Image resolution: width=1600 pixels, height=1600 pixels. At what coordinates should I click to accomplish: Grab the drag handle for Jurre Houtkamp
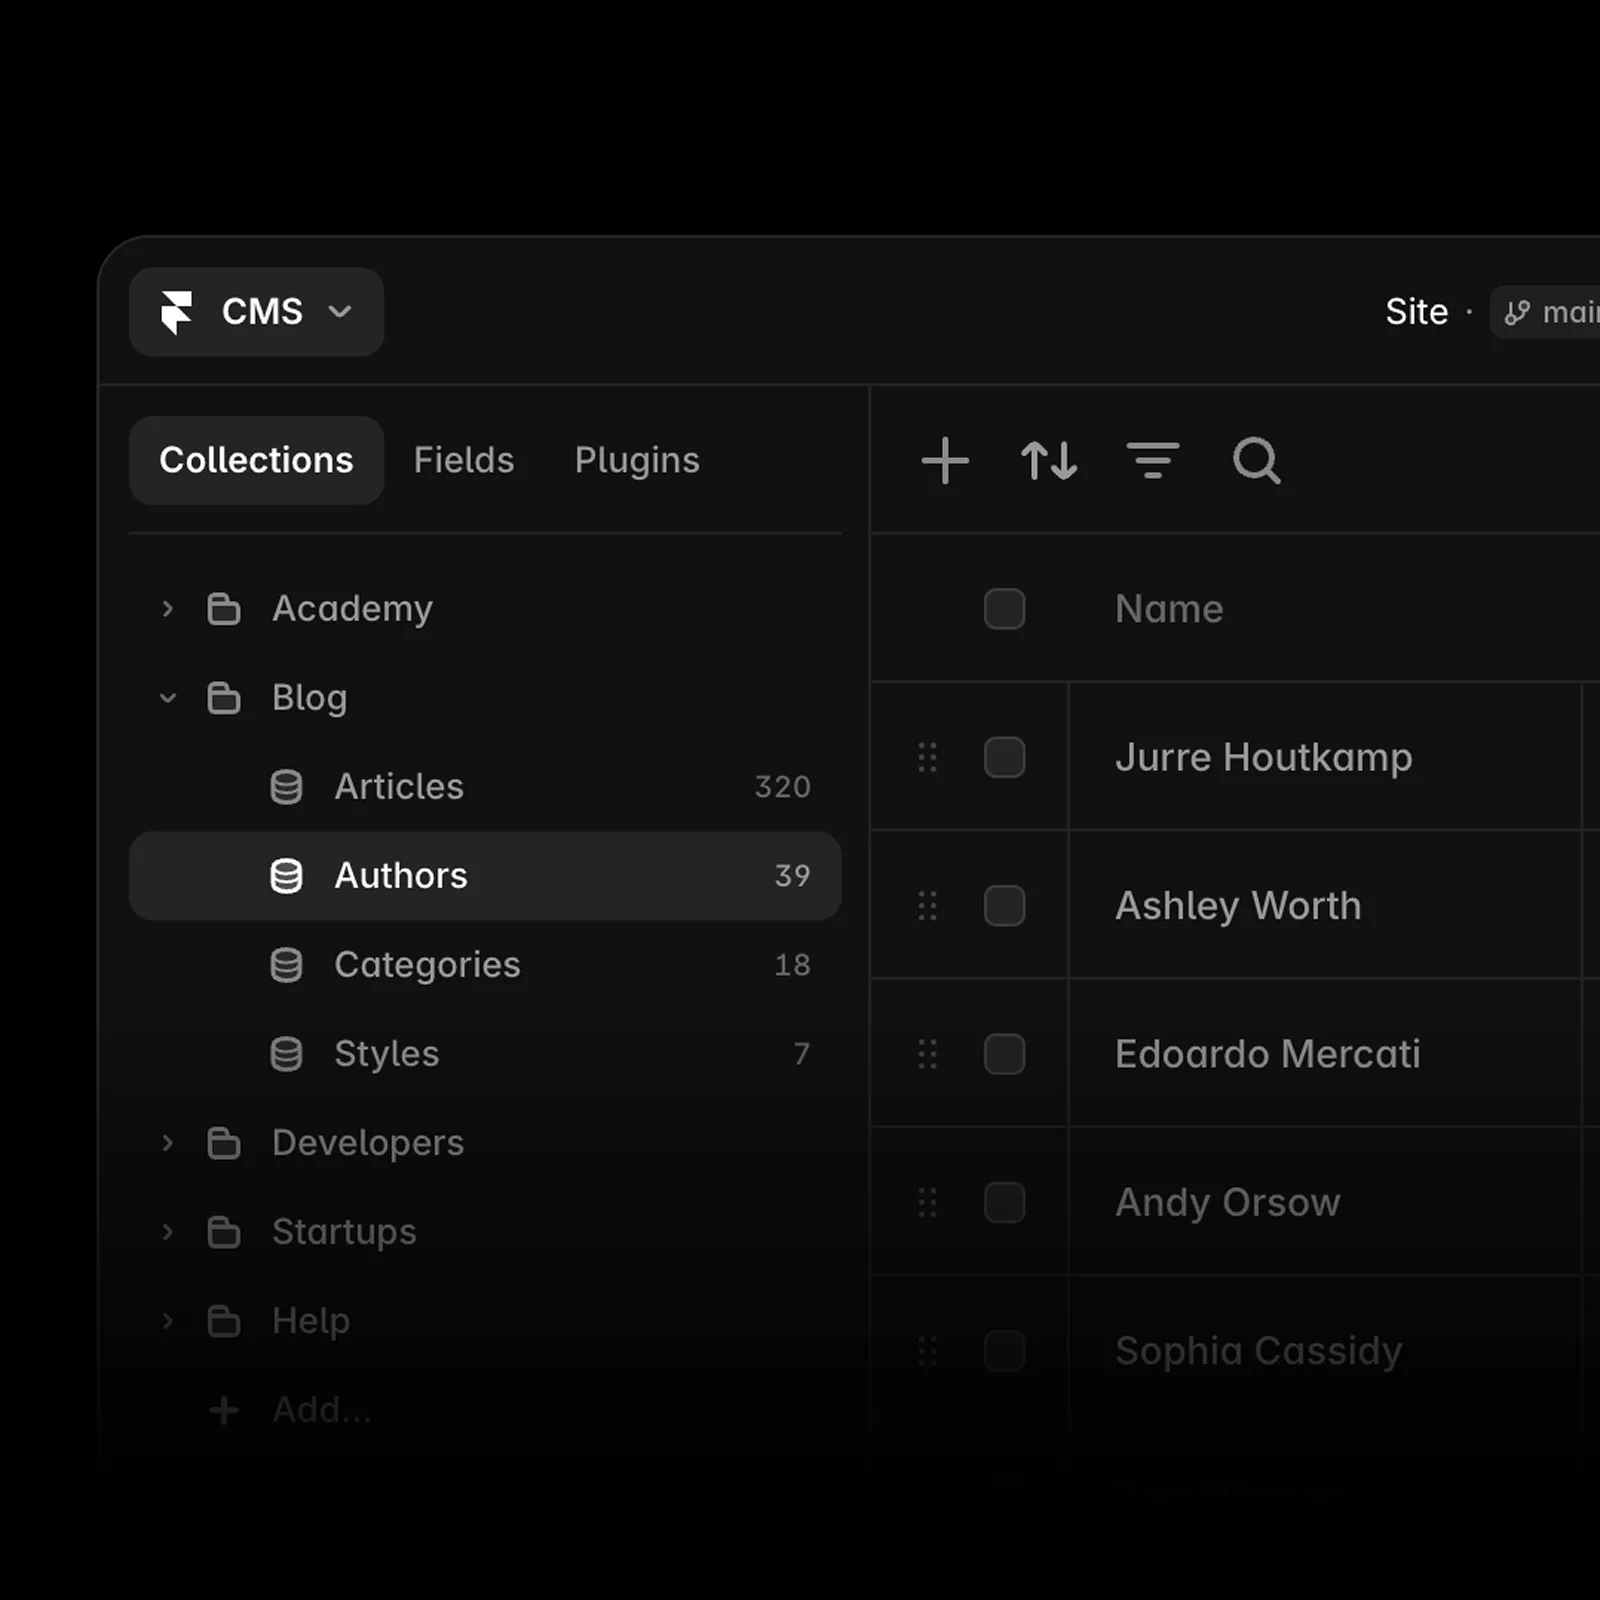[927, 757]
